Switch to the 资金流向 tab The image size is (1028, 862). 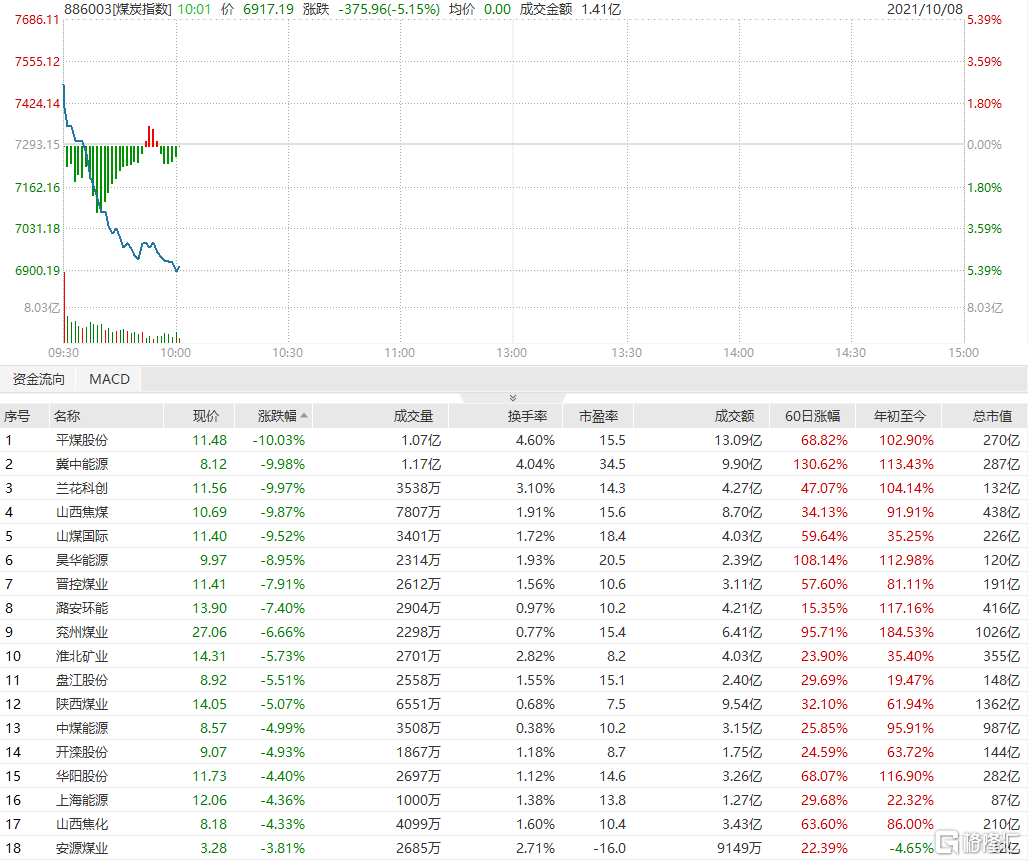pyautogui.click(x=38, y=379)
